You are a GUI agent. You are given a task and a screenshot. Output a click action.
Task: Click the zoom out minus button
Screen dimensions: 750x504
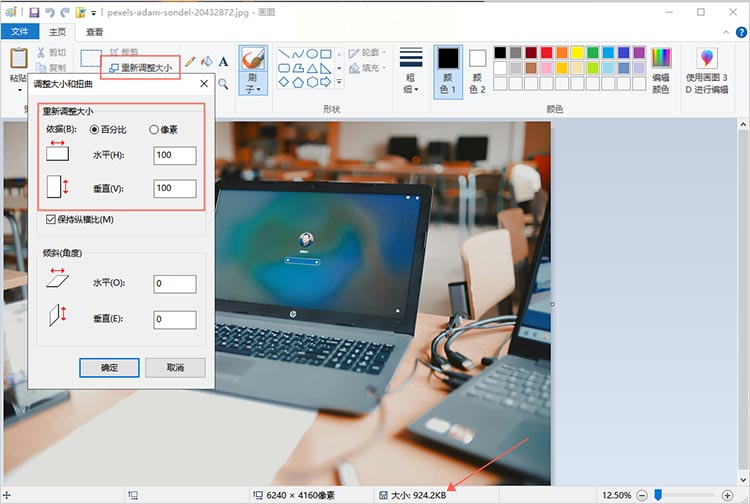point(642,495)
